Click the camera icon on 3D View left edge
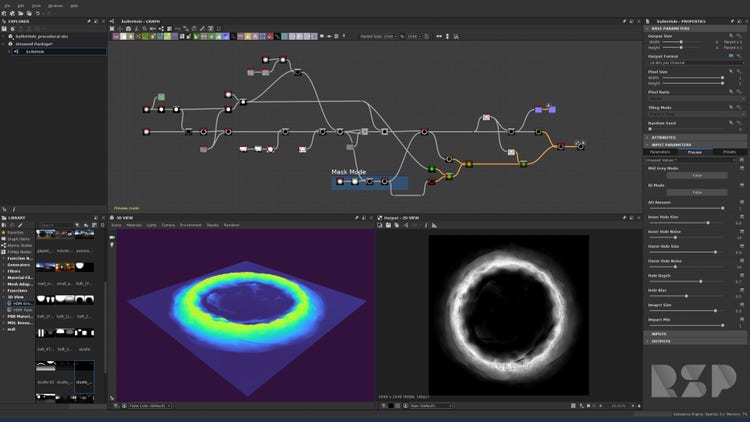The width and height of the screenshot is (750, 422). point(112,237)
